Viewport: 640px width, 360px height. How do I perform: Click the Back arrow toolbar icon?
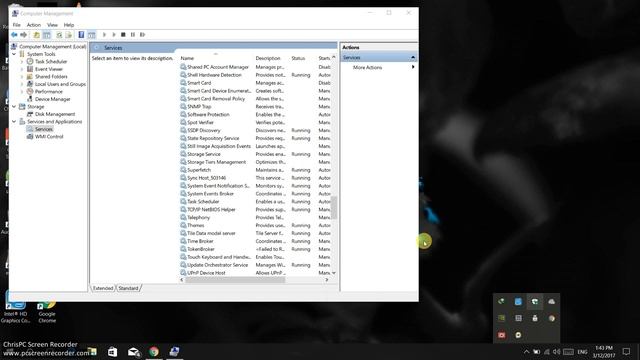pos(14,35)
